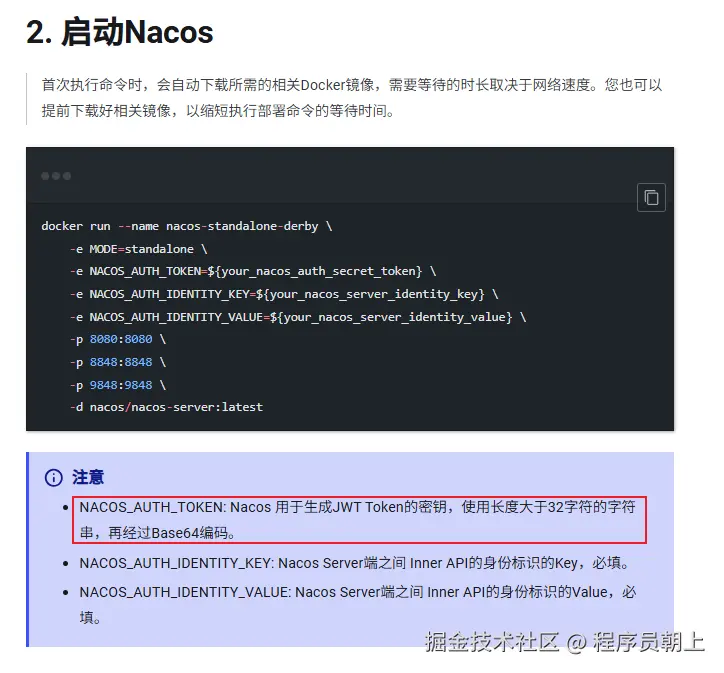Screen dimensions: 724x673
Task: Click the port mapping '8848:8848'
Action: pos(121,362)
